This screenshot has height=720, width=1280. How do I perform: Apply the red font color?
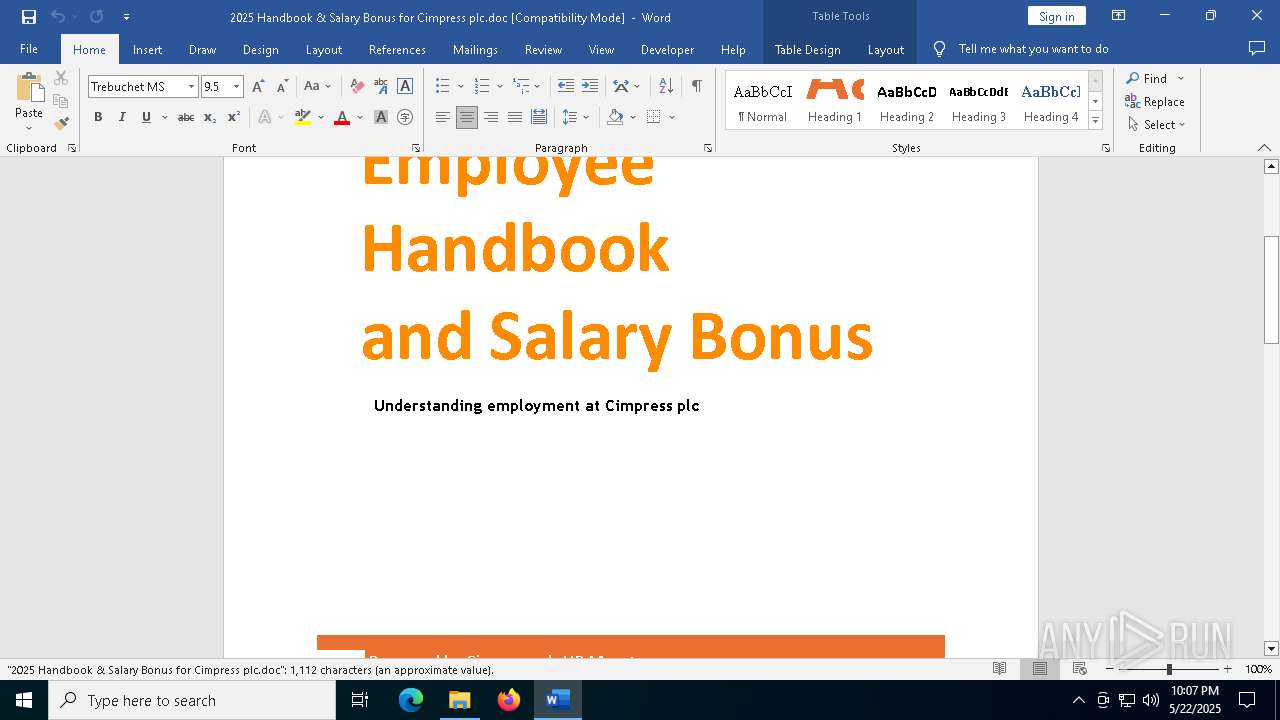[342, 117]
